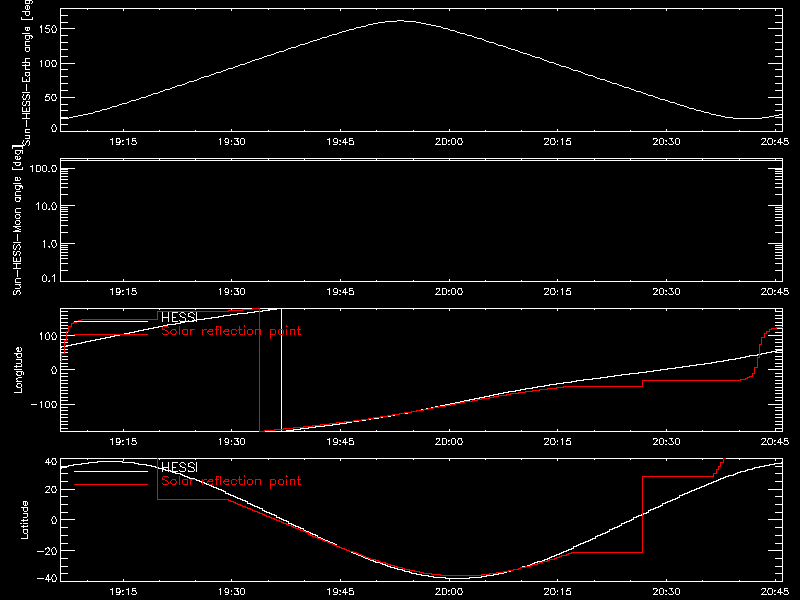Click the Latitude axis title
Image resolution: width=800 pixels, height=600 pixels.
24,519
